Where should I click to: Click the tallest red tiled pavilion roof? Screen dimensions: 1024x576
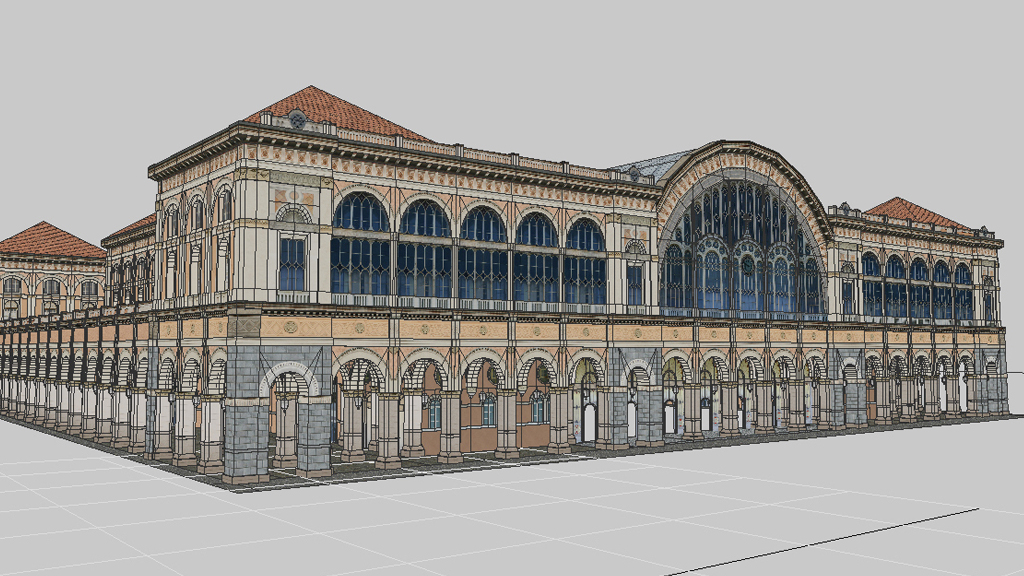click(x=337, y=113)
